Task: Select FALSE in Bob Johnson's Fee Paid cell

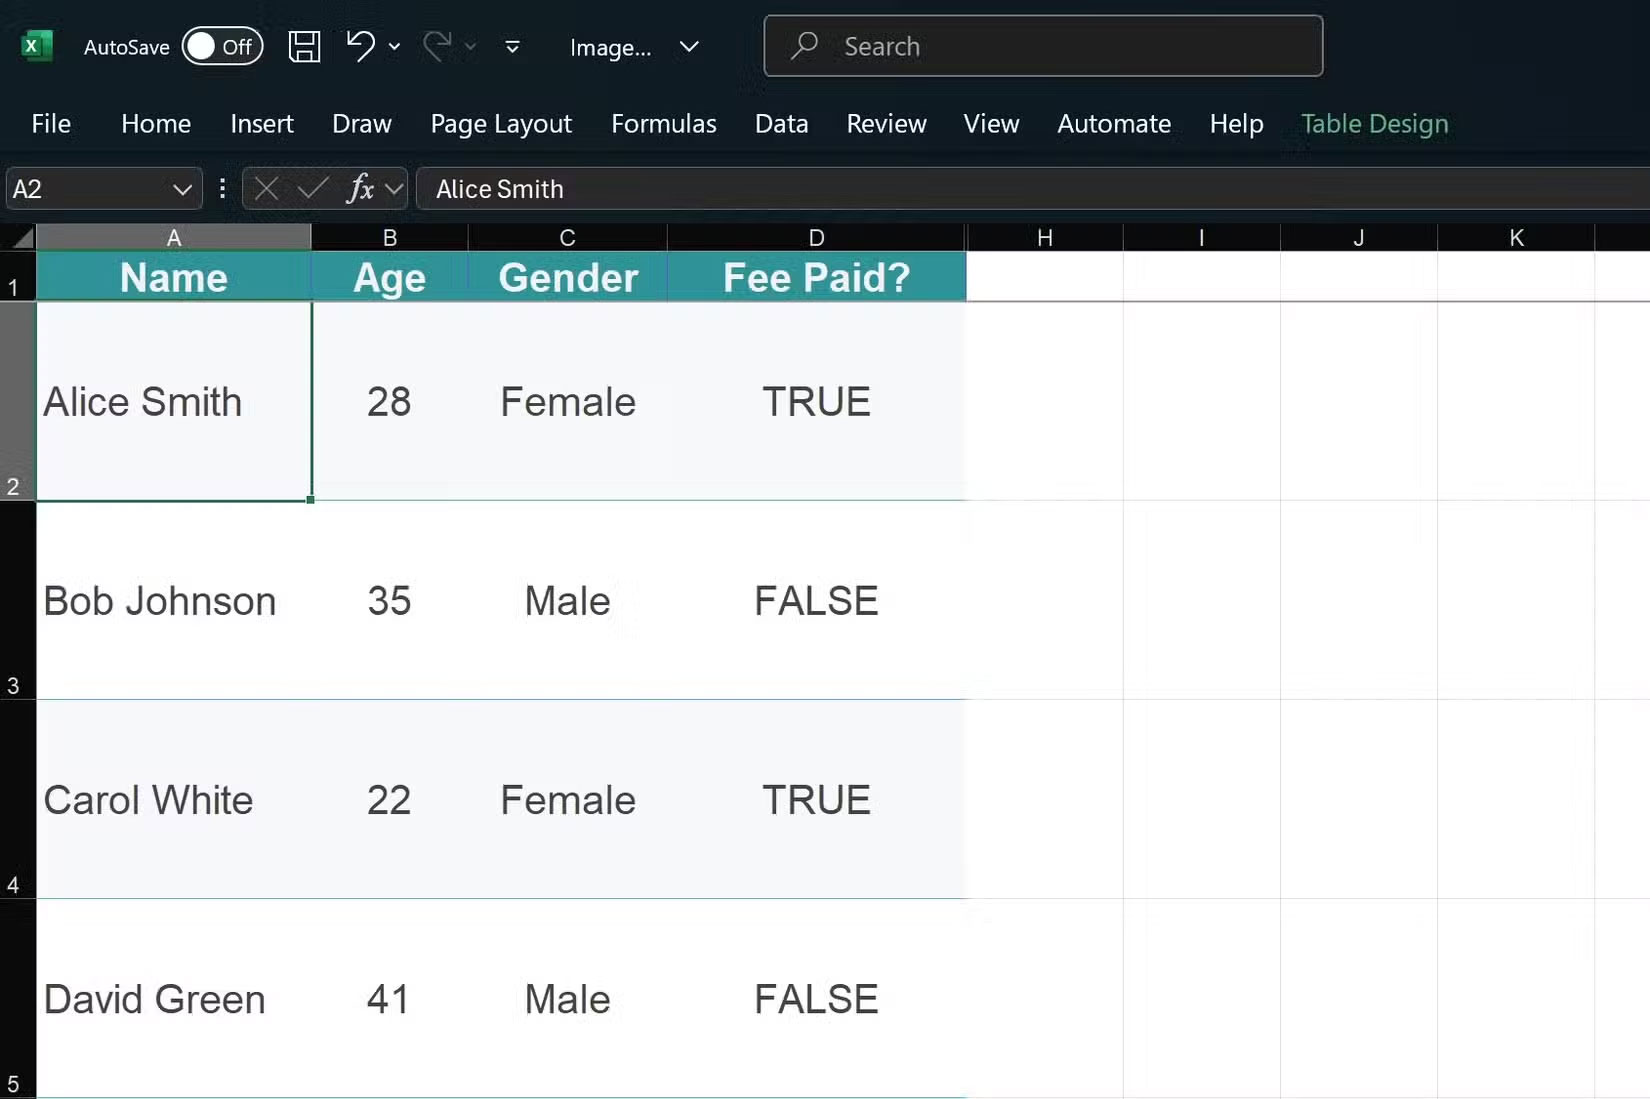Action: click(816, 600)
